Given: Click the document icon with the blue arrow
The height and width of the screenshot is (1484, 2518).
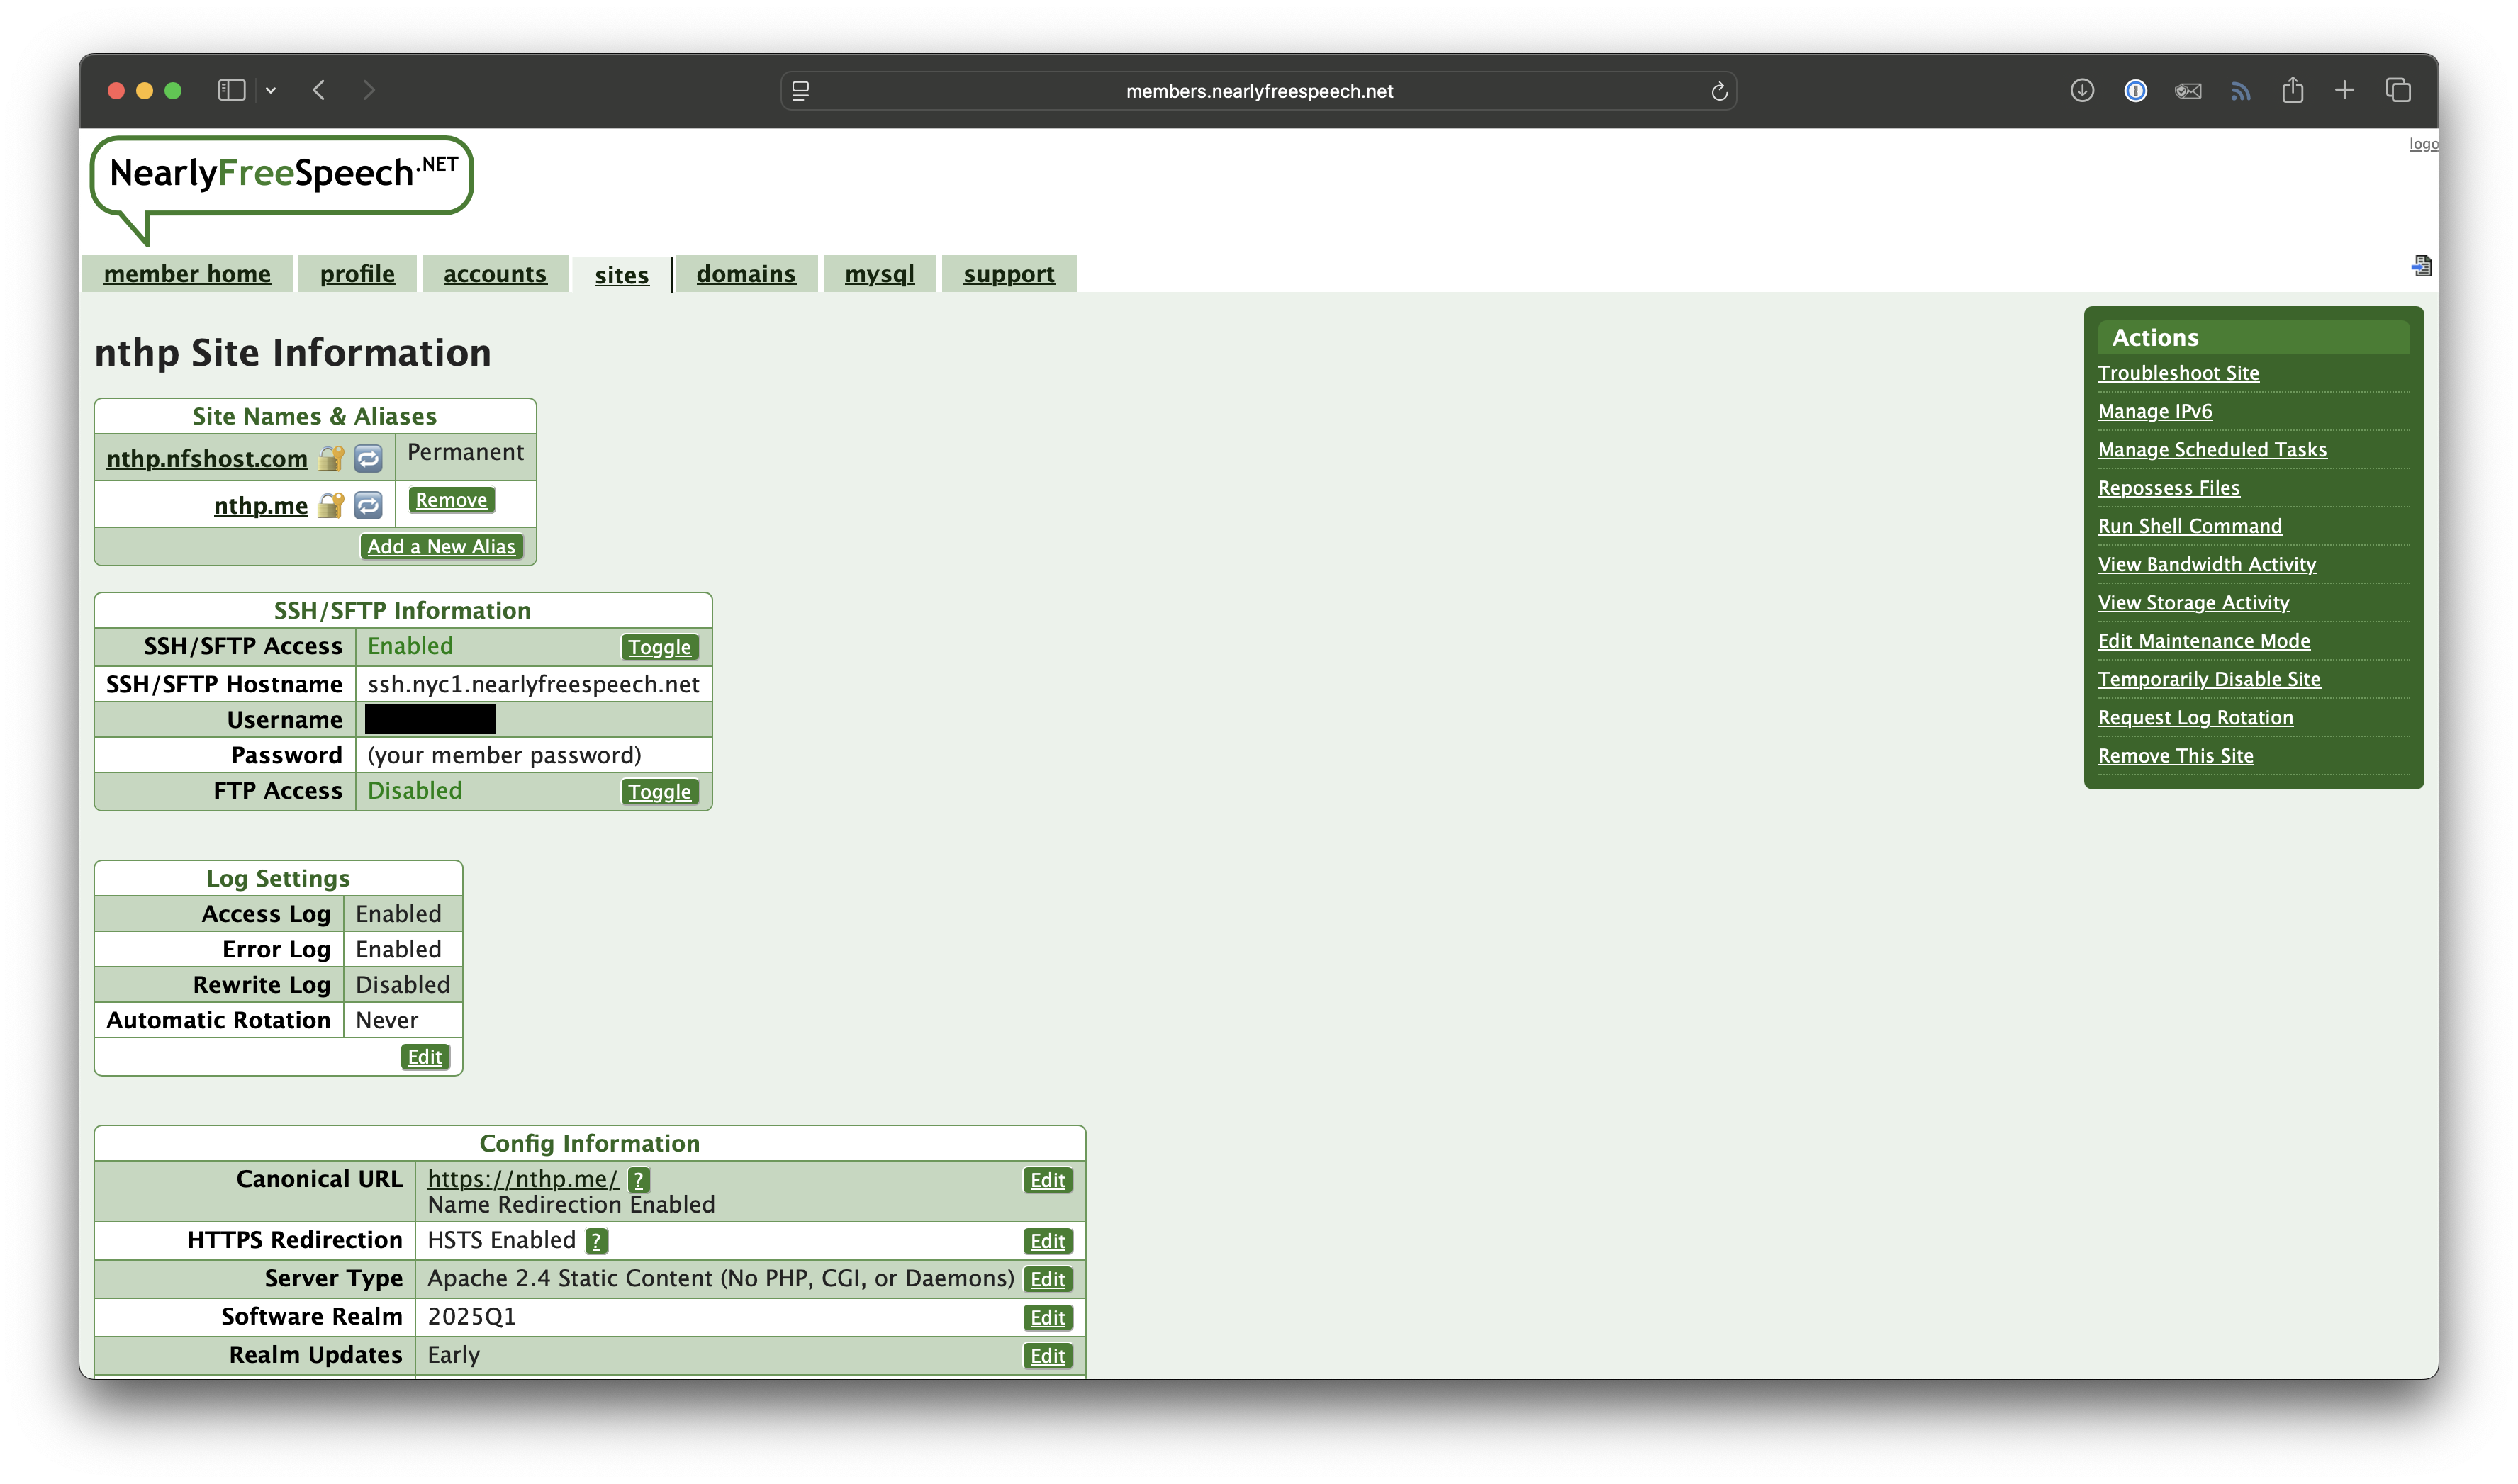Looking at the screenshot, I should pos(2421,266).
